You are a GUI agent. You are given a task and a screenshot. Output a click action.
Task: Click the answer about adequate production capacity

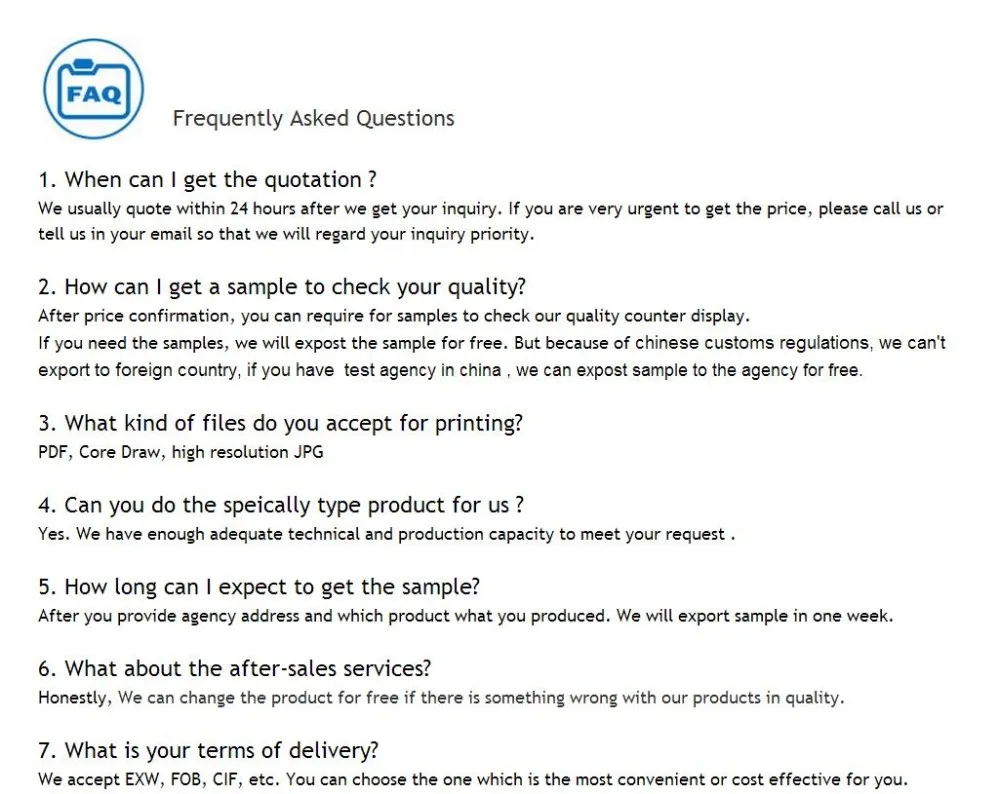point(386,534)
